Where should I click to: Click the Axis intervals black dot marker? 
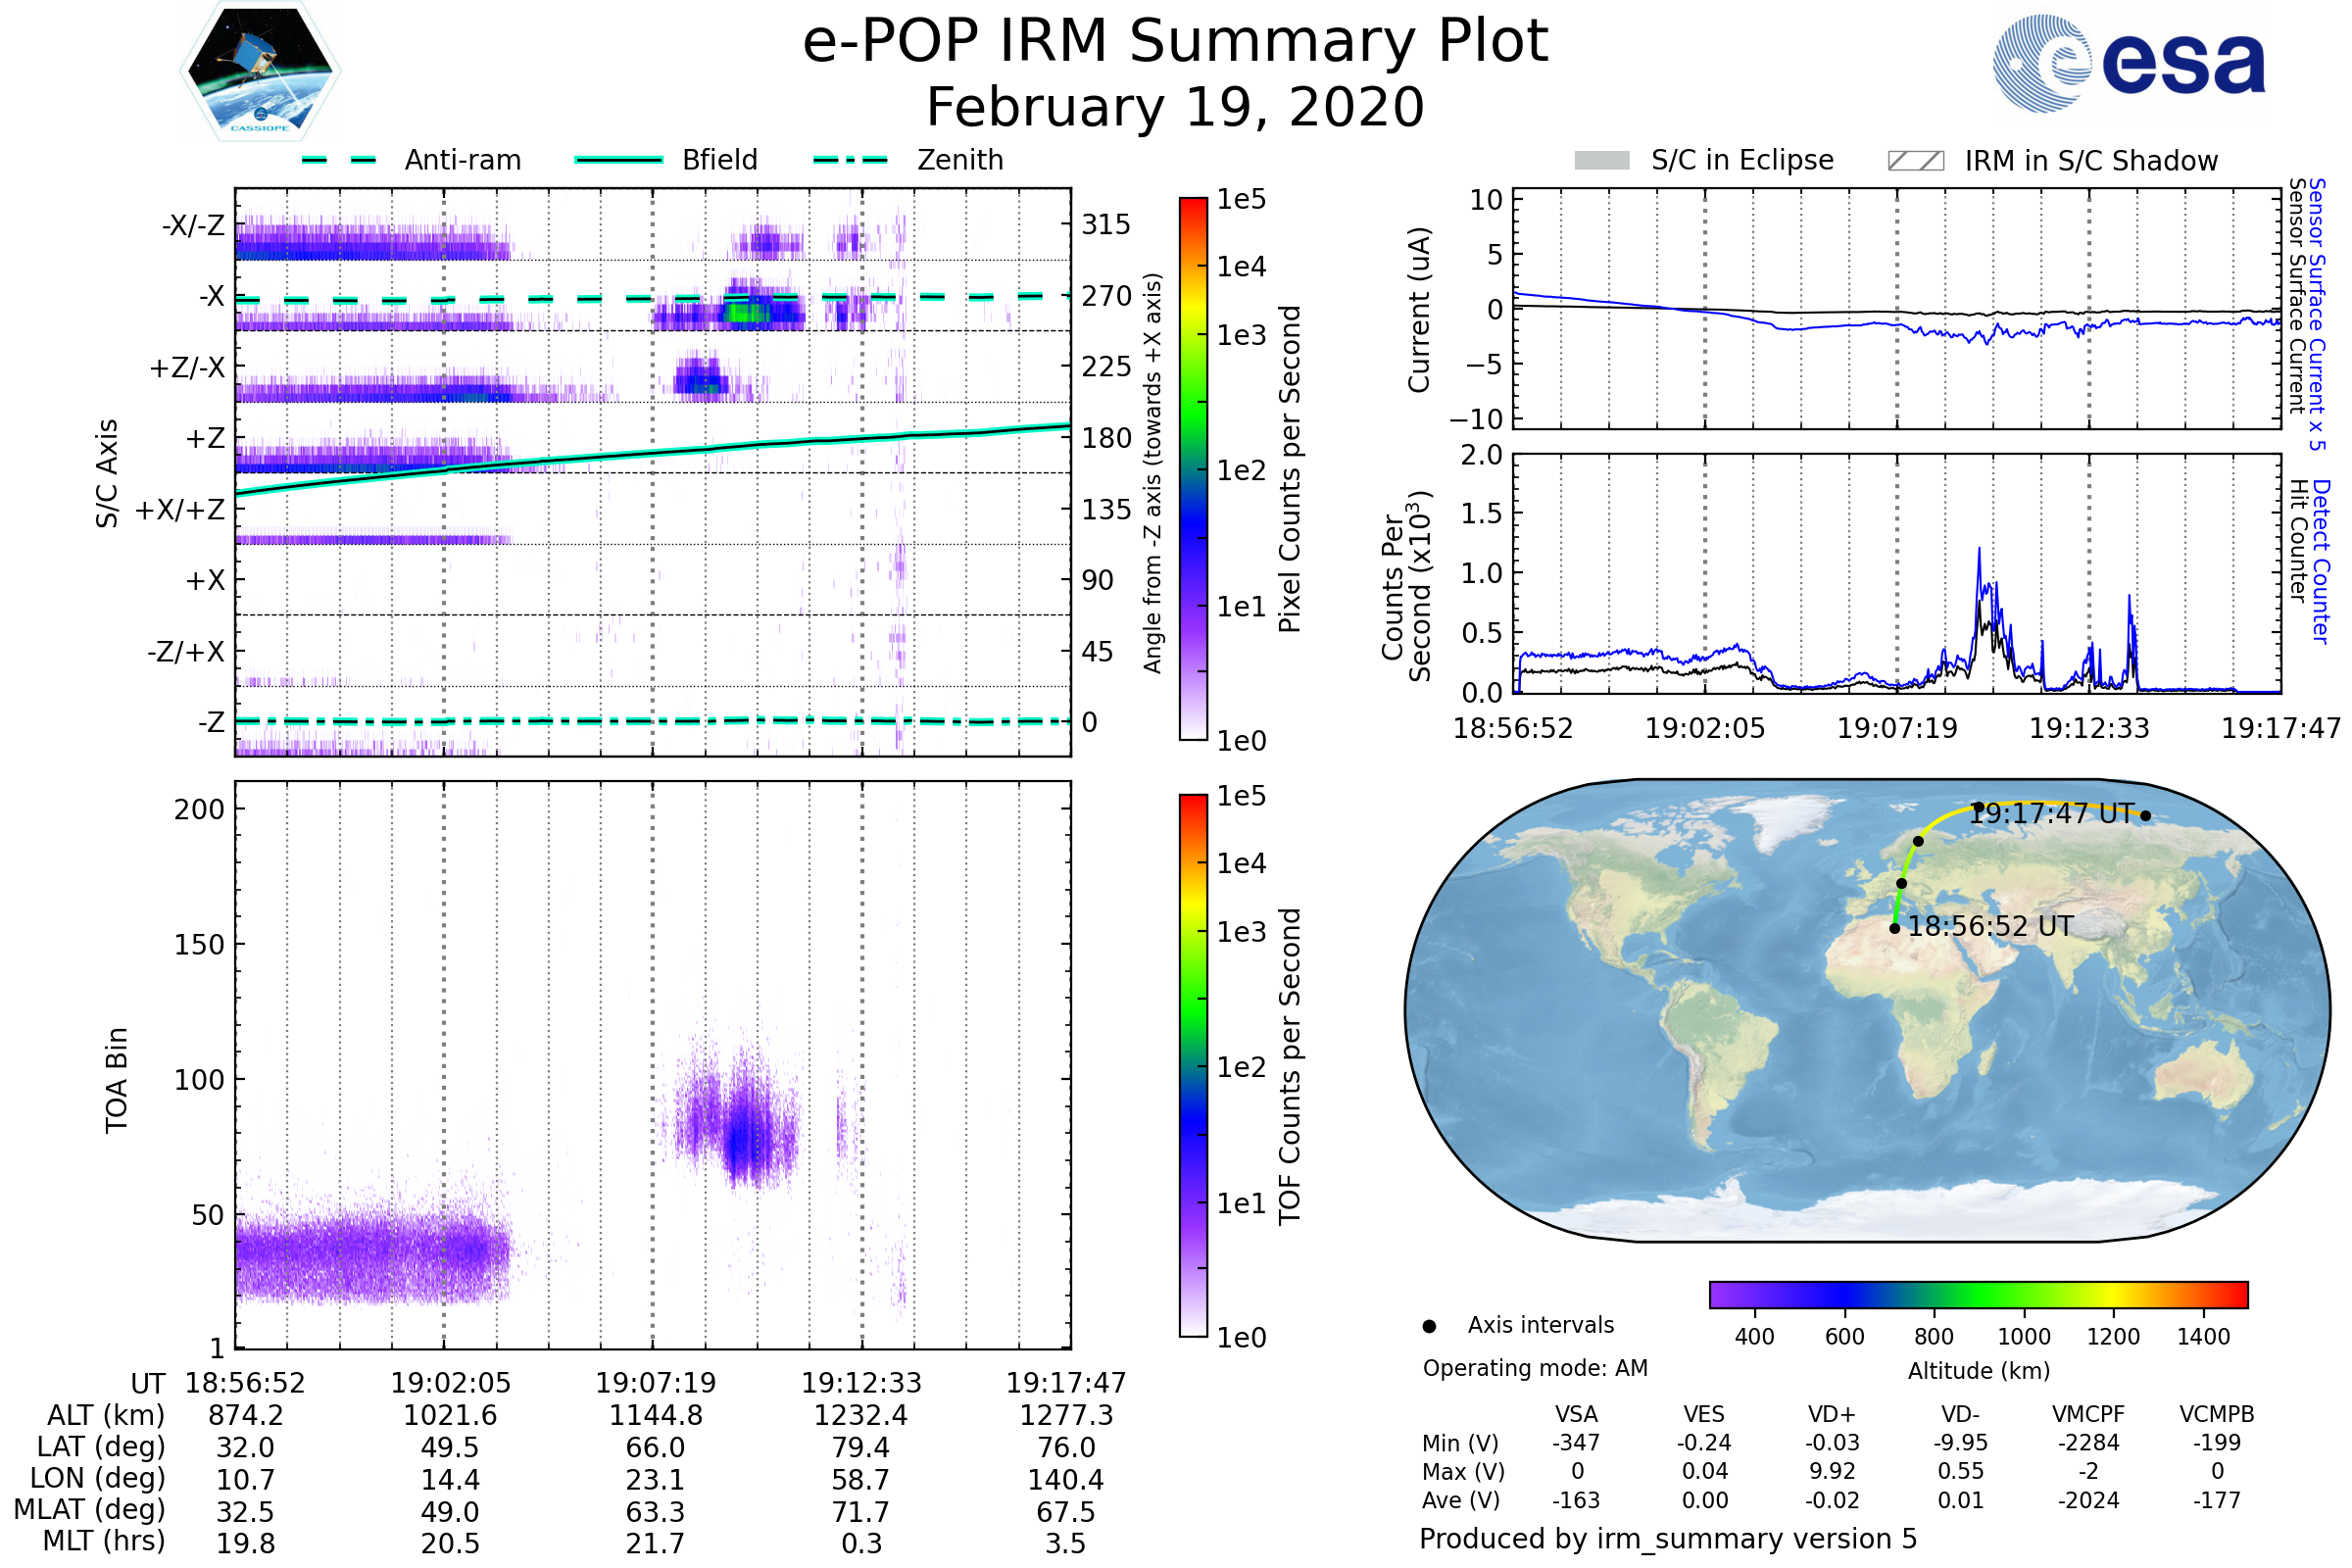point(1430,1327)
